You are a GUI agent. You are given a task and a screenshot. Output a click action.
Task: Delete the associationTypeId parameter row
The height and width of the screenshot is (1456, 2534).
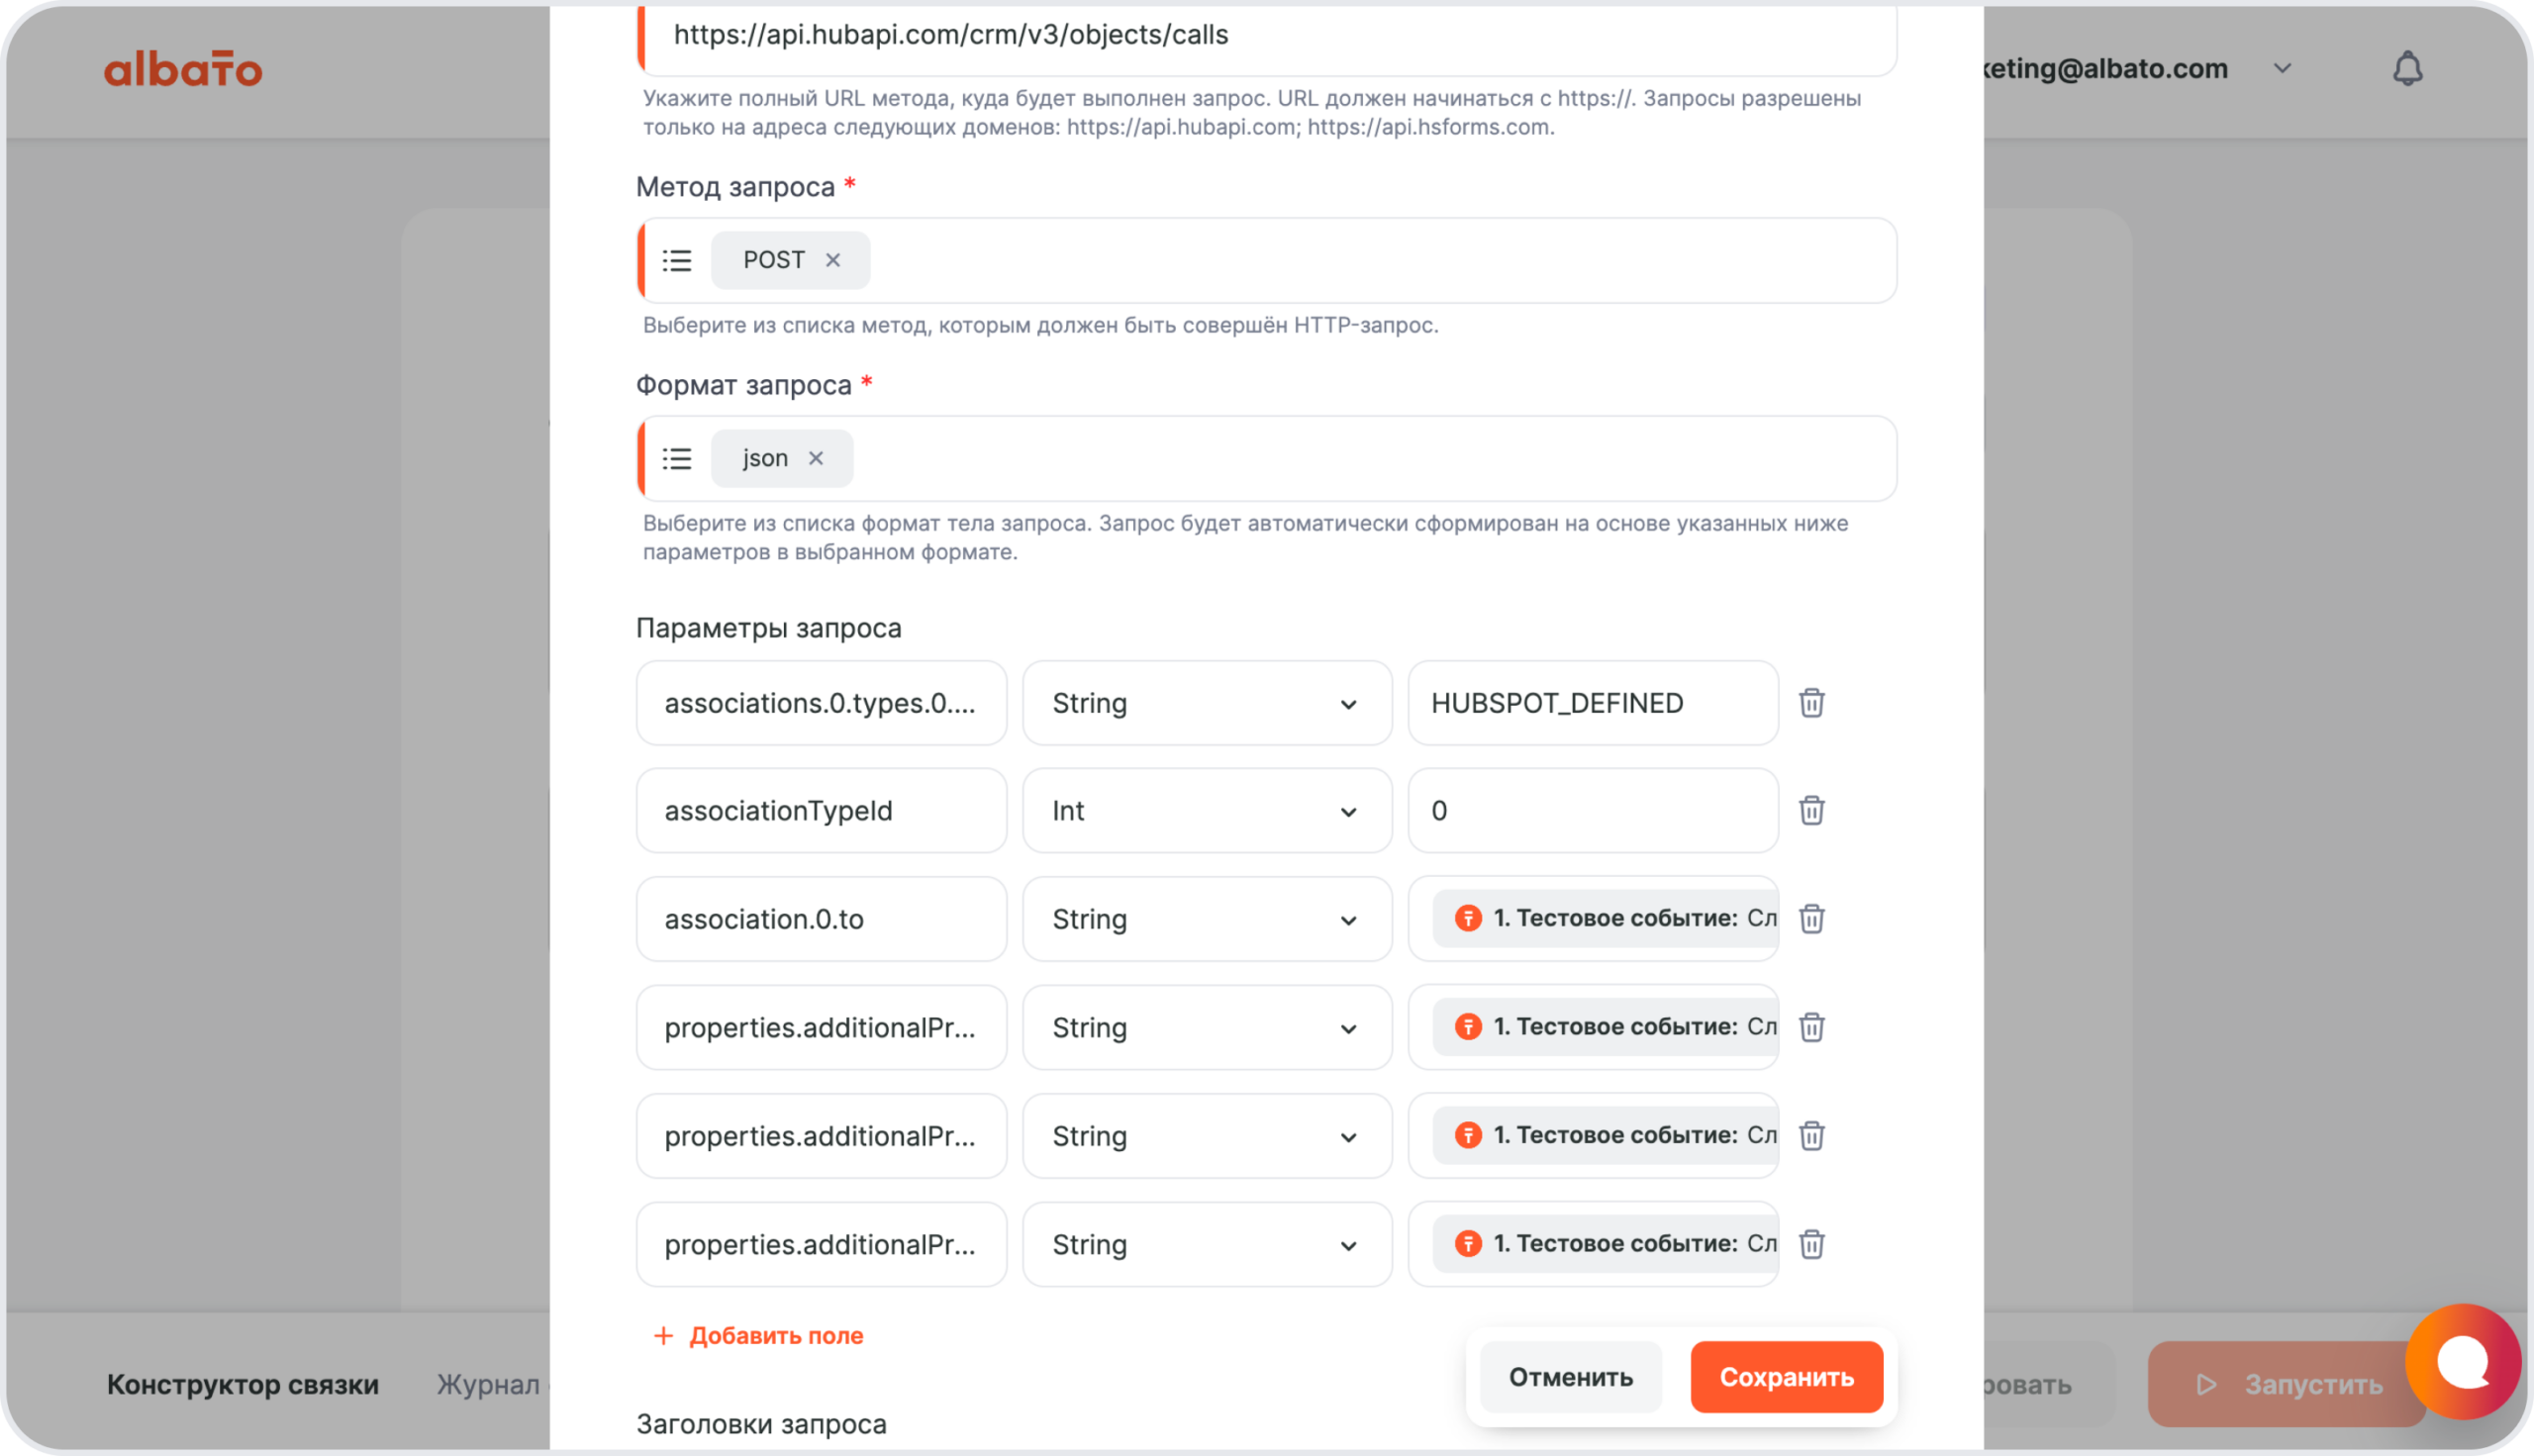point(1811,810)
